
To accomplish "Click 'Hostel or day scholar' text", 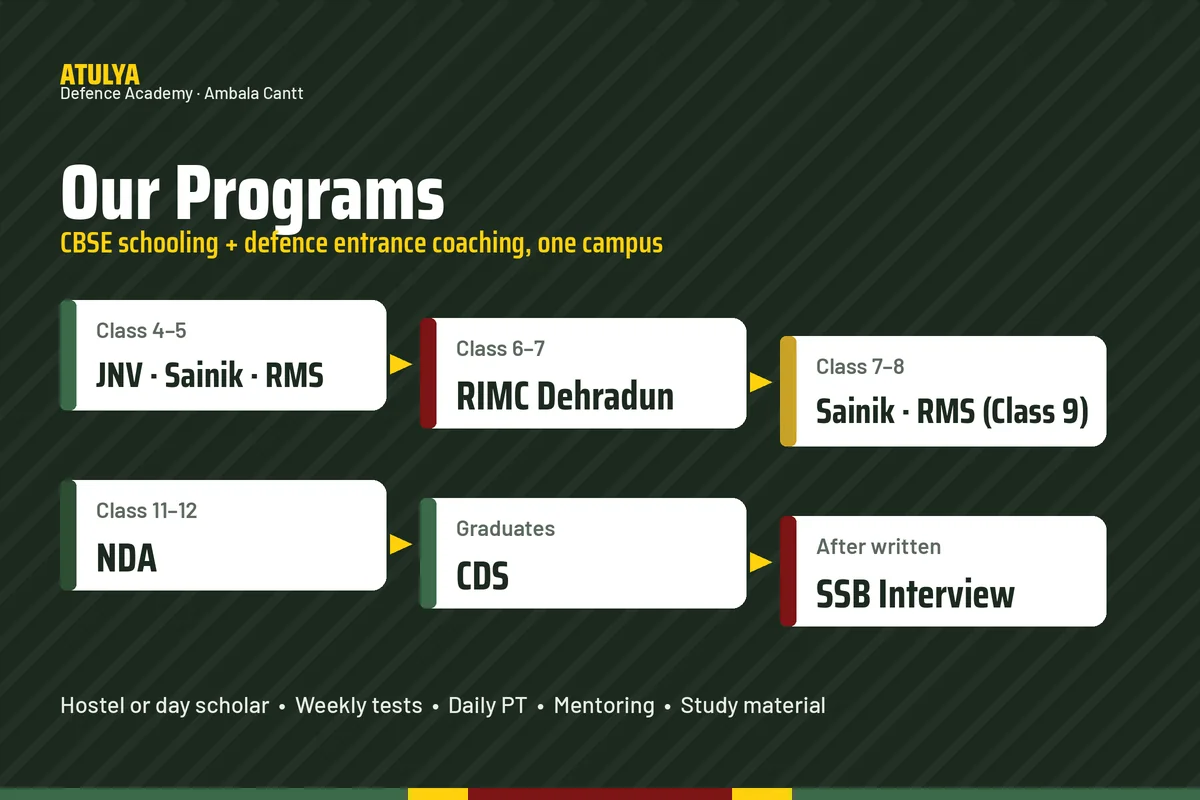I will tap(165, 706).
